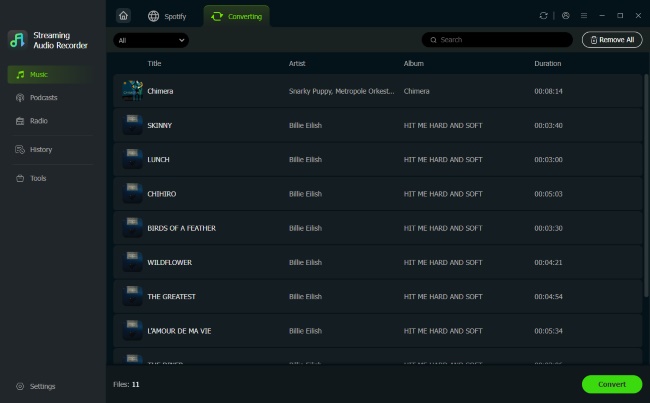
Task: Click the LUNCH track thumbnail
Action: tap(133, 160)
